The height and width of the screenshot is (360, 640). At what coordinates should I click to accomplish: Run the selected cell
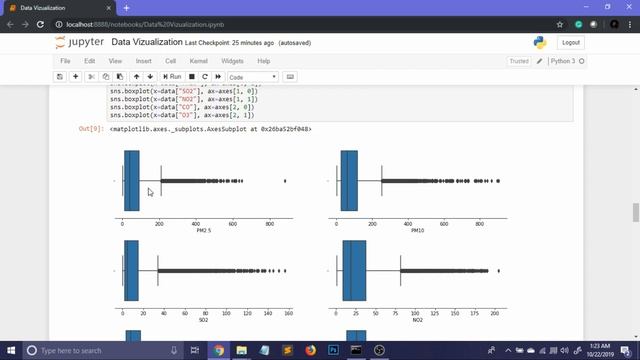[172, 77]
